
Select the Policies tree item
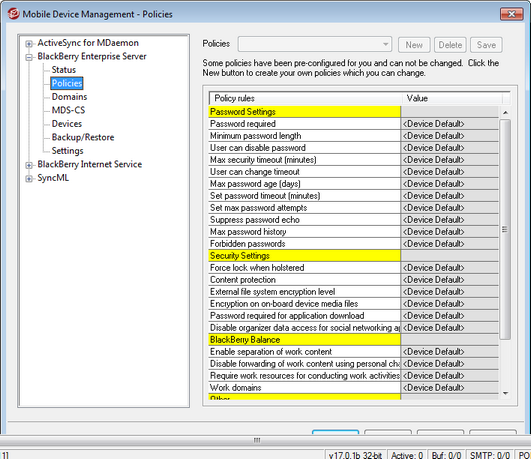(67, 83)
